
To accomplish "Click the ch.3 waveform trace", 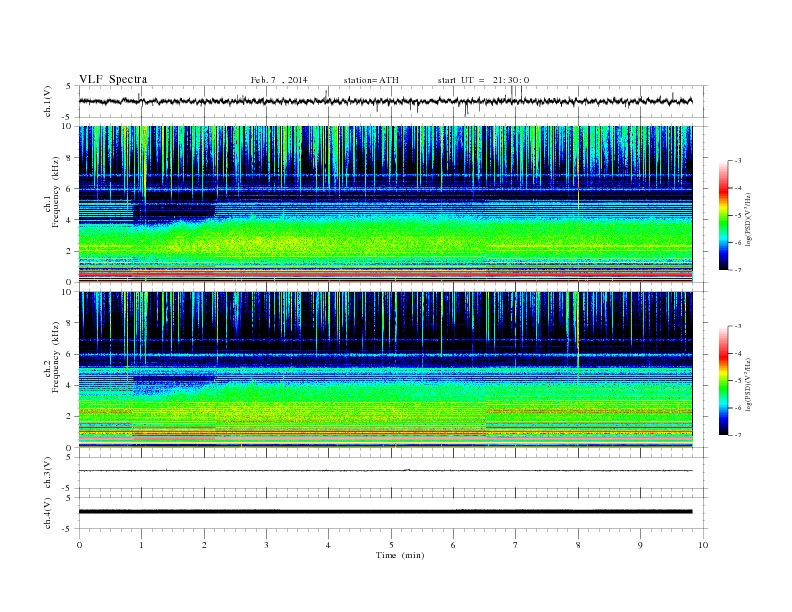I will 386,471.
